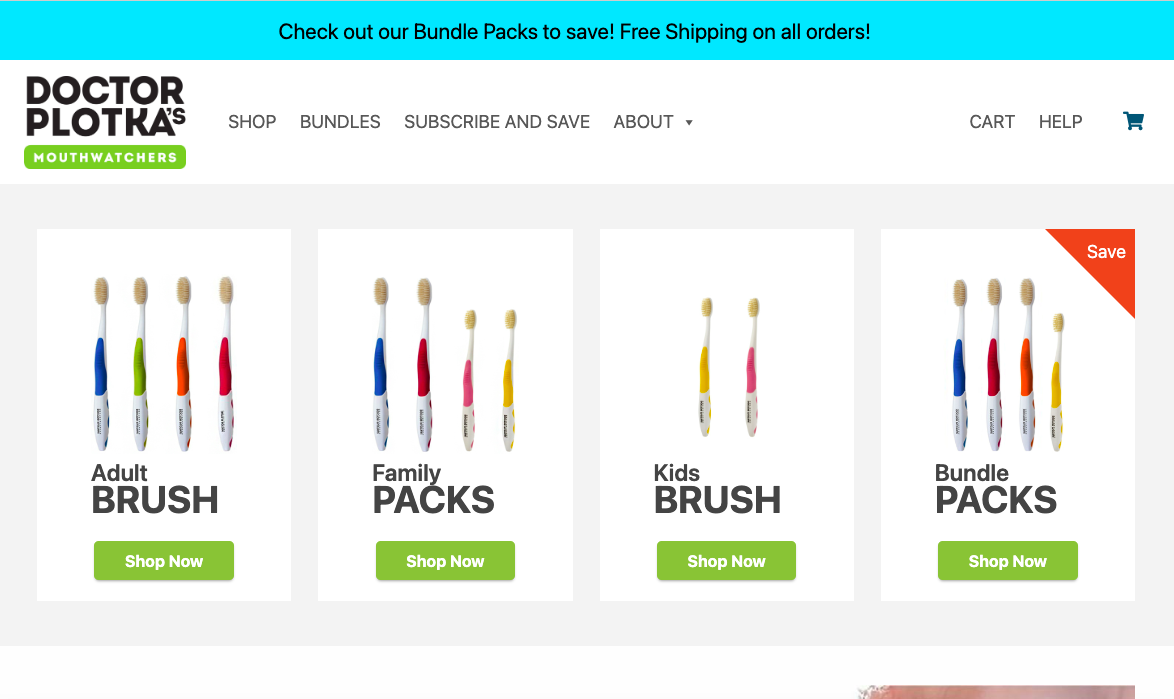Image resolution: width=1174 pixels, height=699 pixels.
Task: Select the Family Packs toothbrush image
Action: pos(445,364)
